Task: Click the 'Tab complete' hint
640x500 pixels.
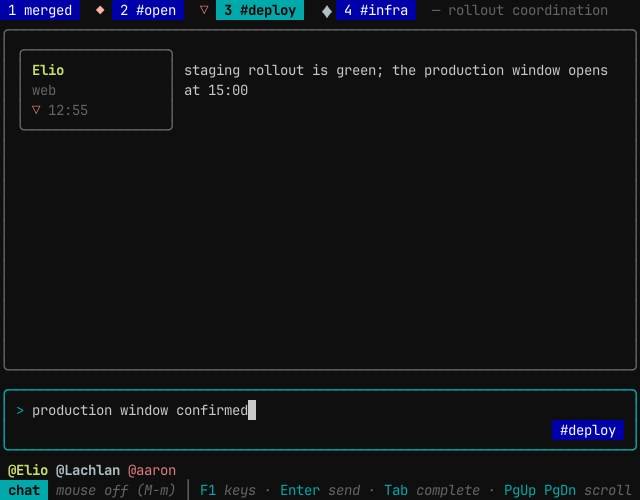Action: [432, 490]
